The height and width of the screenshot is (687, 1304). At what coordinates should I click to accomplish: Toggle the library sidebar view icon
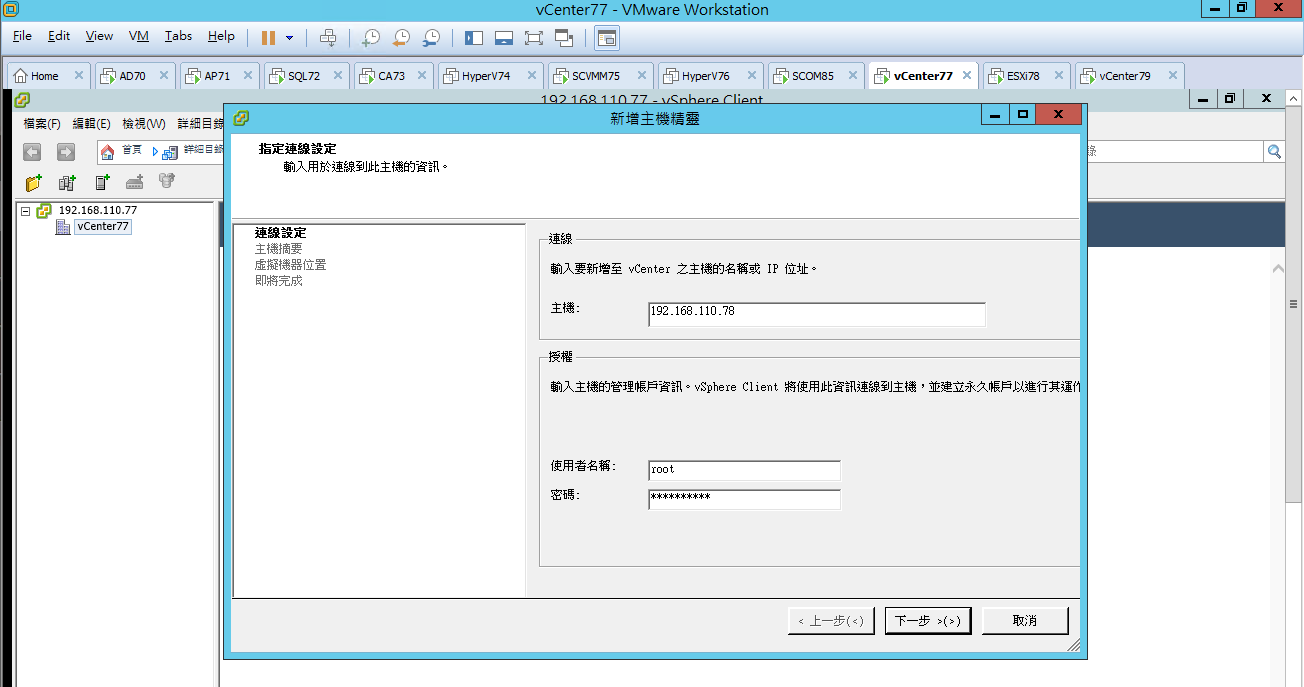(x=474, y=37)
